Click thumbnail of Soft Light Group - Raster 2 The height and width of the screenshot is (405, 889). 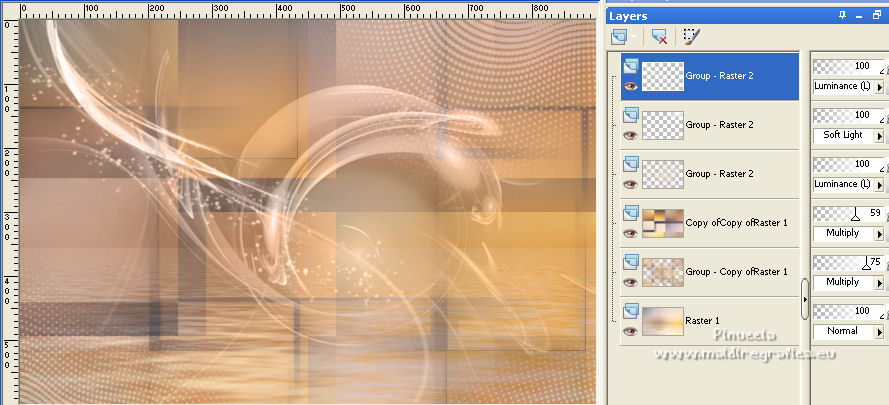point(663,125)
